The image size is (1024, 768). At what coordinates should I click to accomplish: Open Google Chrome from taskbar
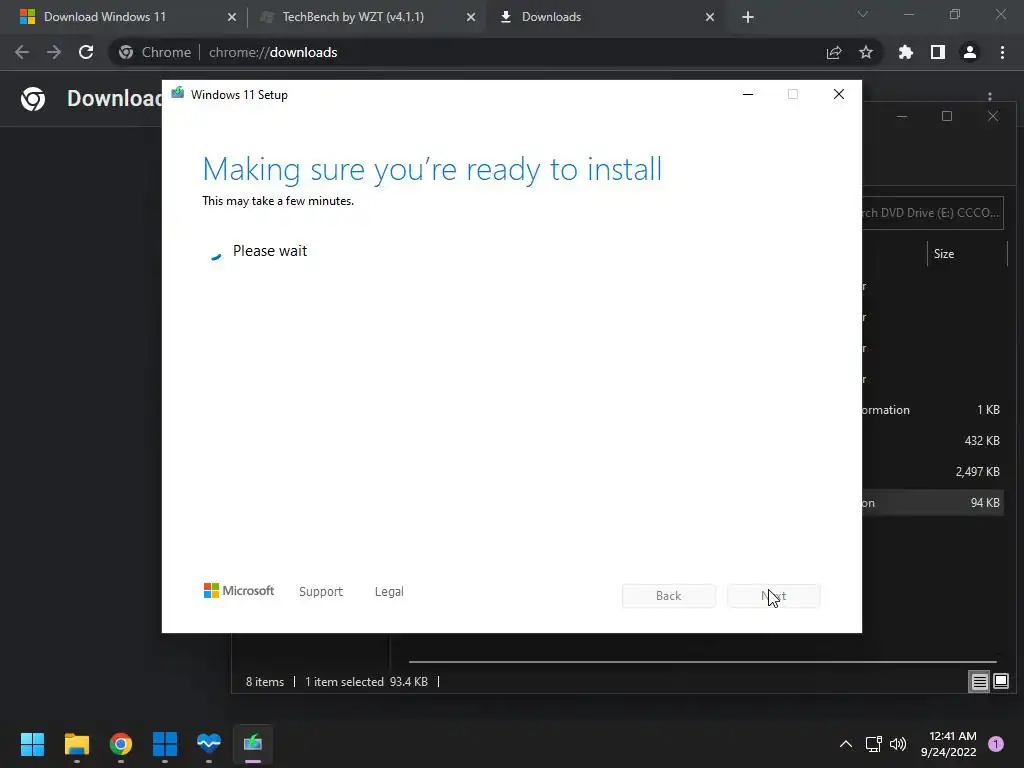[121, 744]
